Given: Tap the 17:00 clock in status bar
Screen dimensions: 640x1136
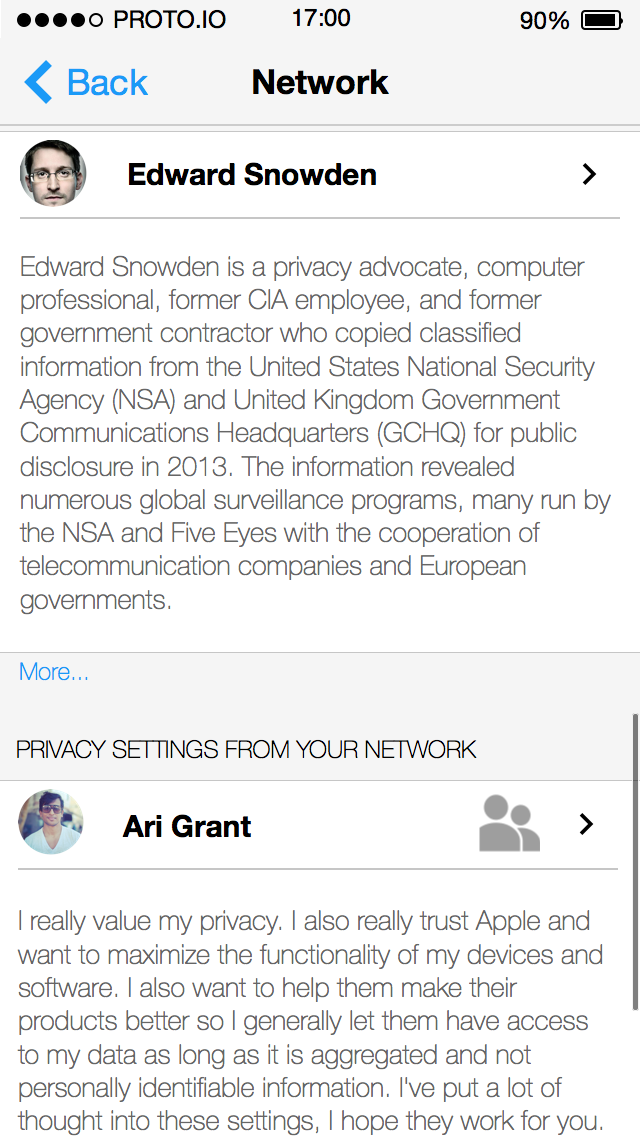Looking at the screenshot, I should click(321, 18).
